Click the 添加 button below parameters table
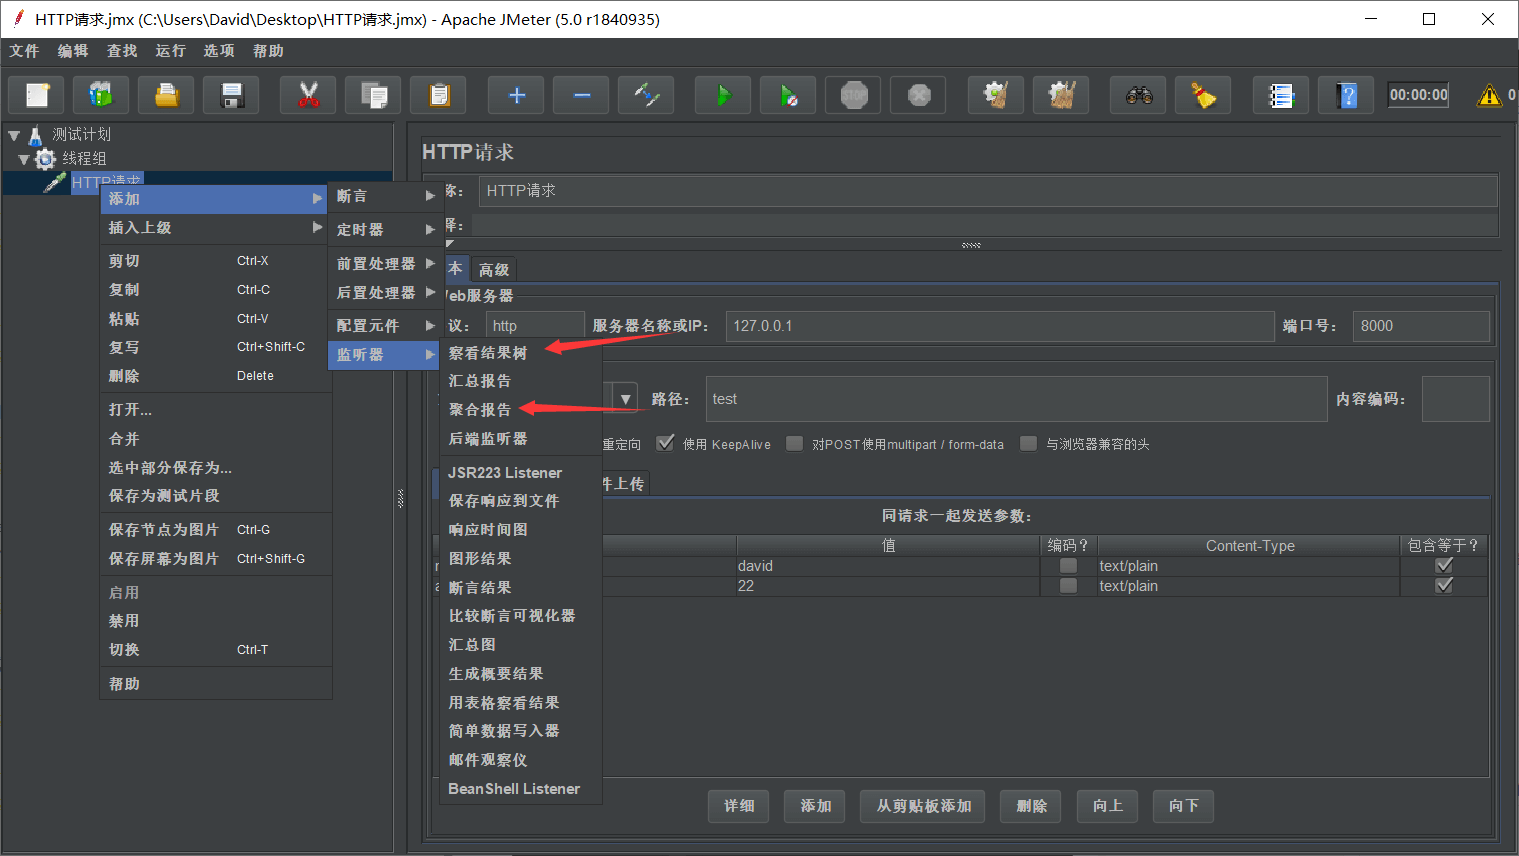This screenshot has width=1519, height=856. click(x=815, y=806)
